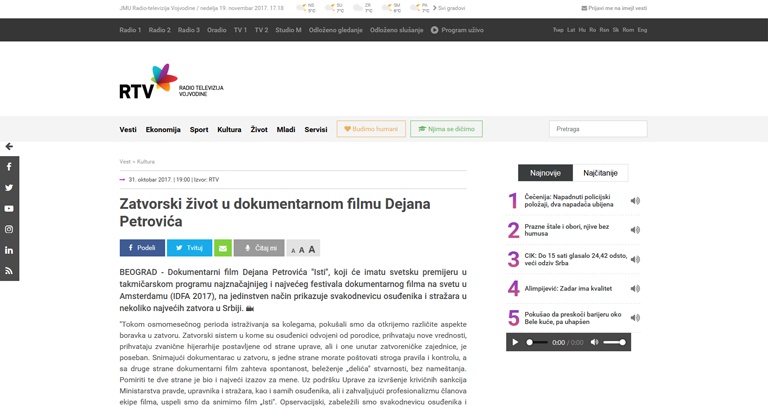Collapse the social sidebar with the back arrow
Viewport: 768px width, 406px height.
coord(9,146)
